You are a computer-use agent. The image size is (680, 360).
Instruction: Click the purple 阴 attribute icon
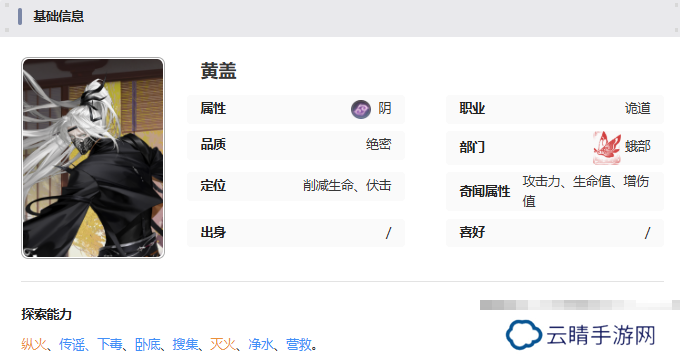(361, 109)
